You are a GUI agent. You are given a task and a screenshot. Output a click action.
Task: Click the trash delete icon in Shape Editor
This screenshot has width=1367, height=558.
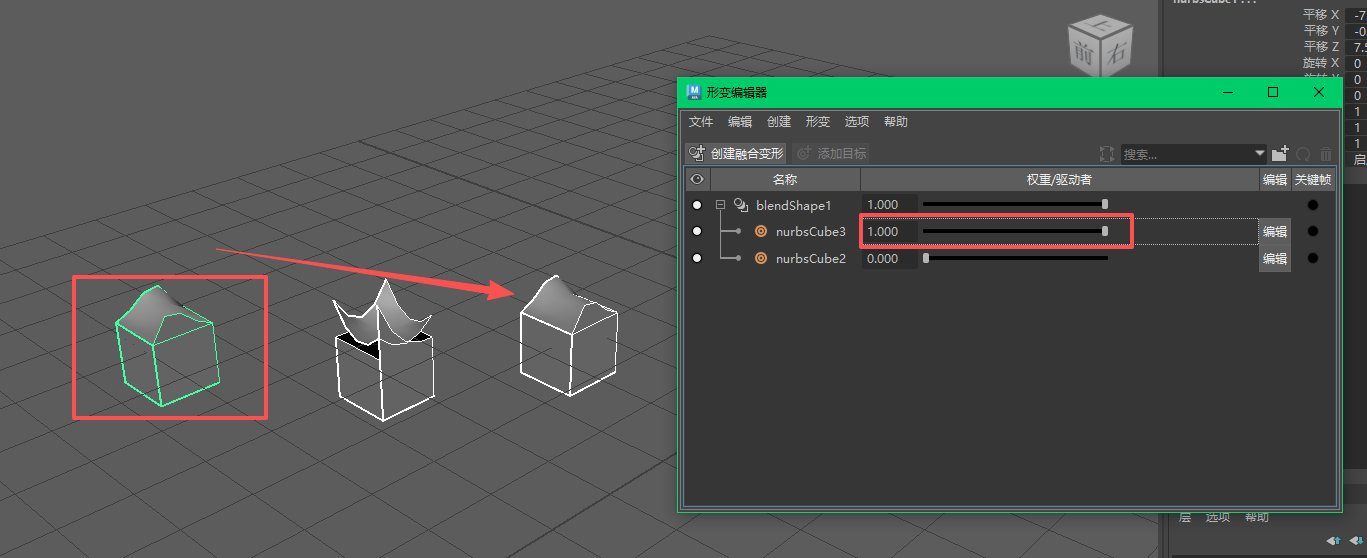(x=1326, y=154)
